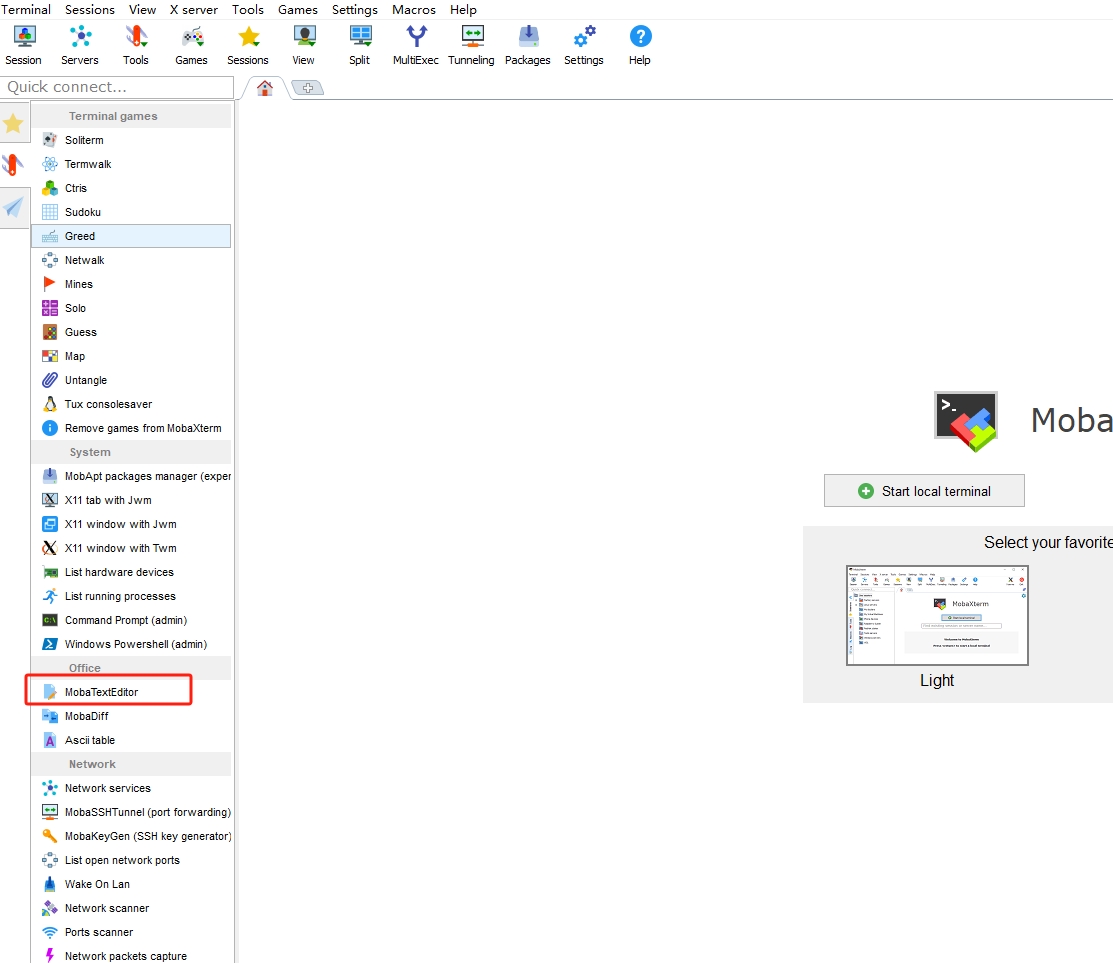Split the terminal view
The image size is (1113, 963).
click(359, 44)
